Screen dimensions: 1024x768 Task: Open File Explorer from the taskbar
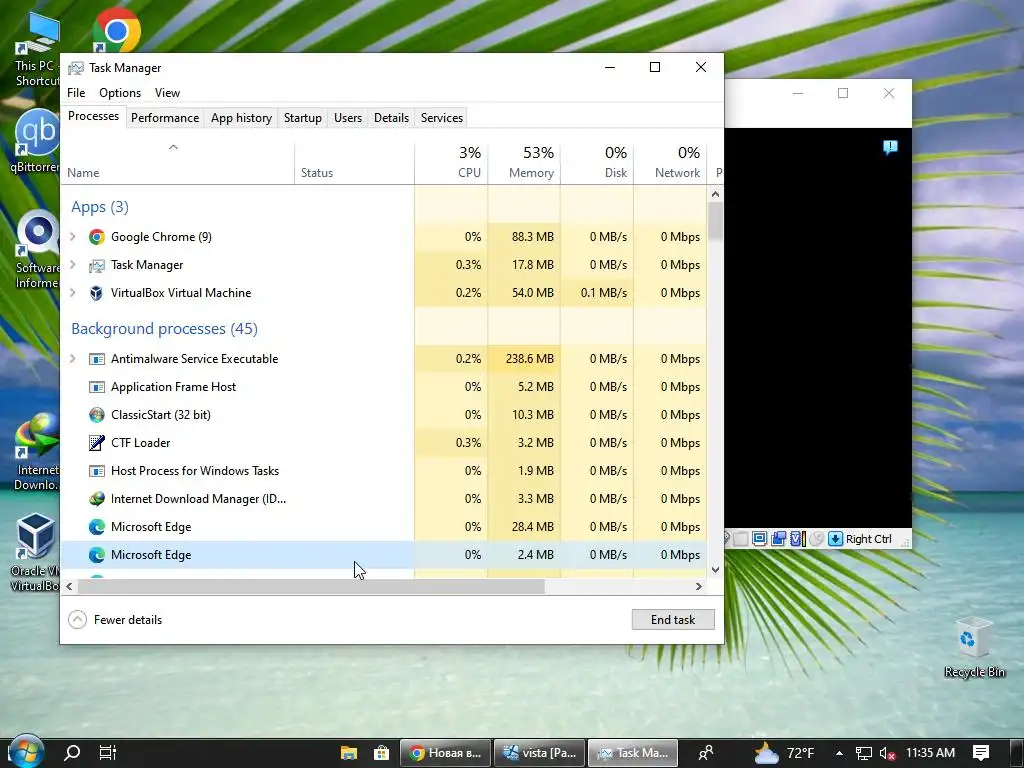[x=349, y=753]
